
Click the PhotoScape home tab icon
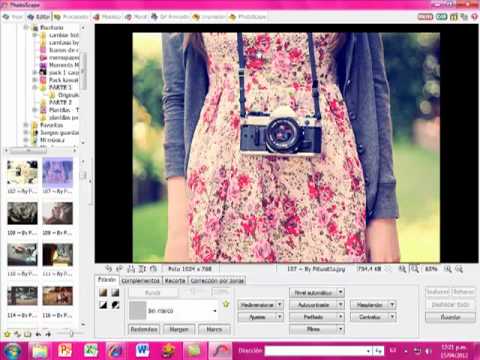232,17
